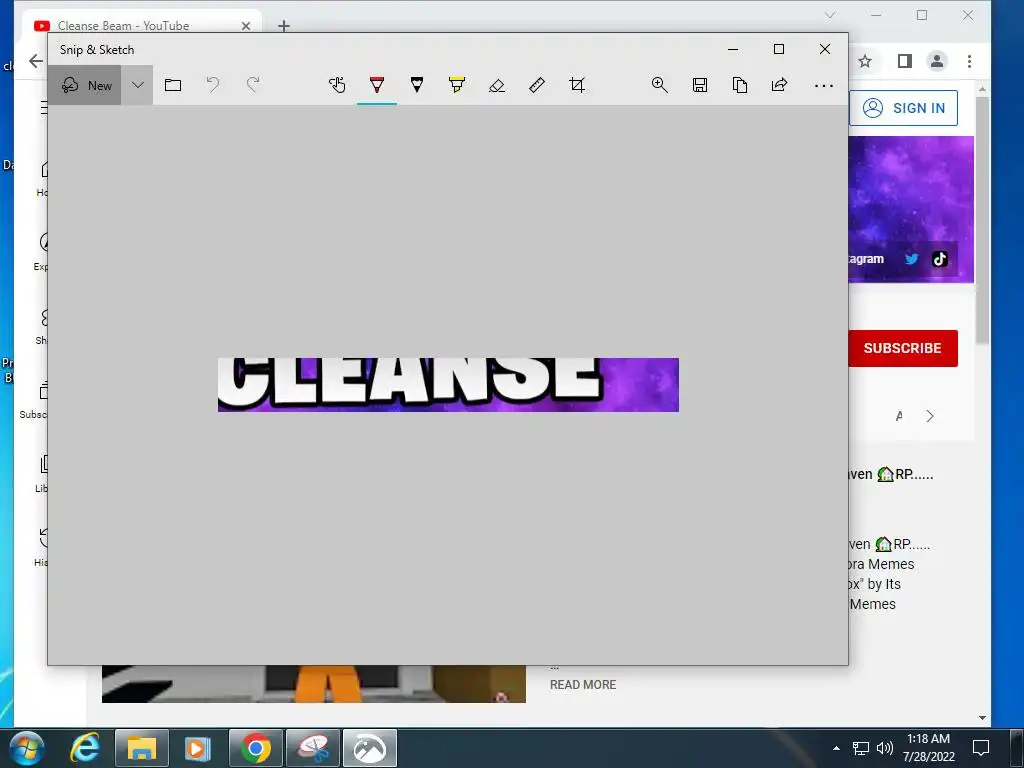Viewport: 1024px width, 768px height.
Task: Maximize the Snip & Sketch window
Action: tap(778, 49)
